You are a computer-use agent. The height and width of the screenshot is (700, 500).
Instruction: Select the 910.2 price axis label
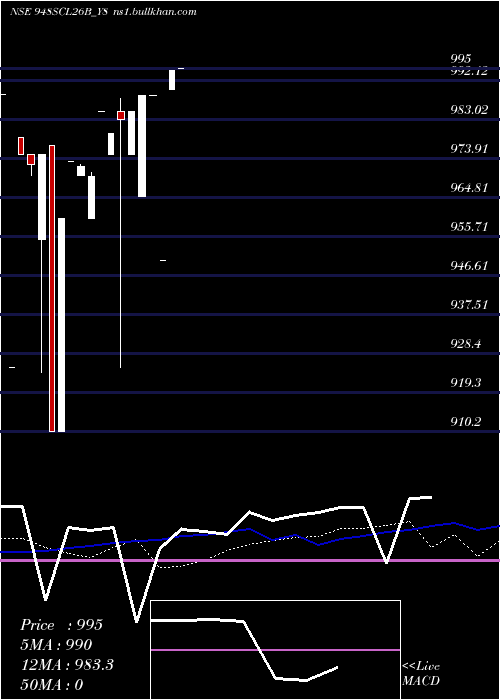click(x=466, y=421)
